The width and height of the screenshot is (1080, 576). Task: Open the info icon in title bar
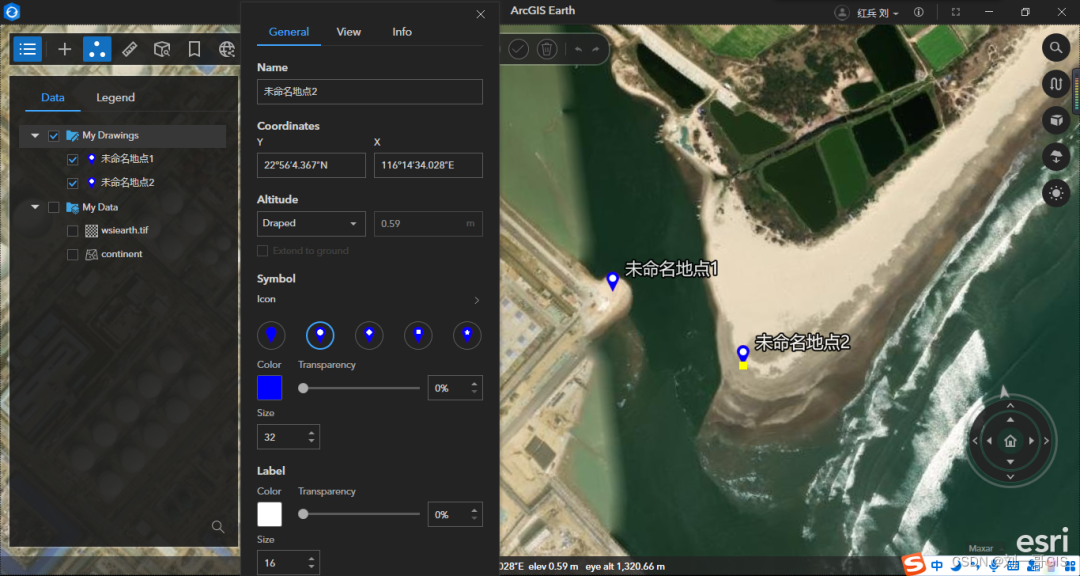tap(918, 12)
